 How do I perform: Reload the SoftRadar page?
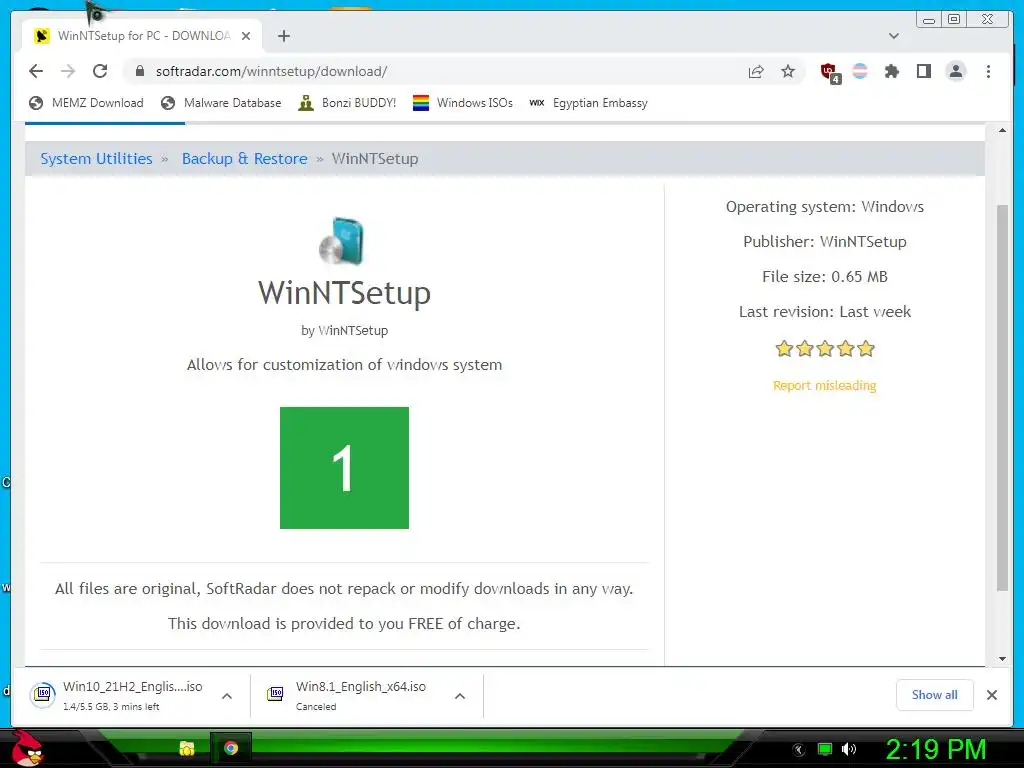pos(100,71)
